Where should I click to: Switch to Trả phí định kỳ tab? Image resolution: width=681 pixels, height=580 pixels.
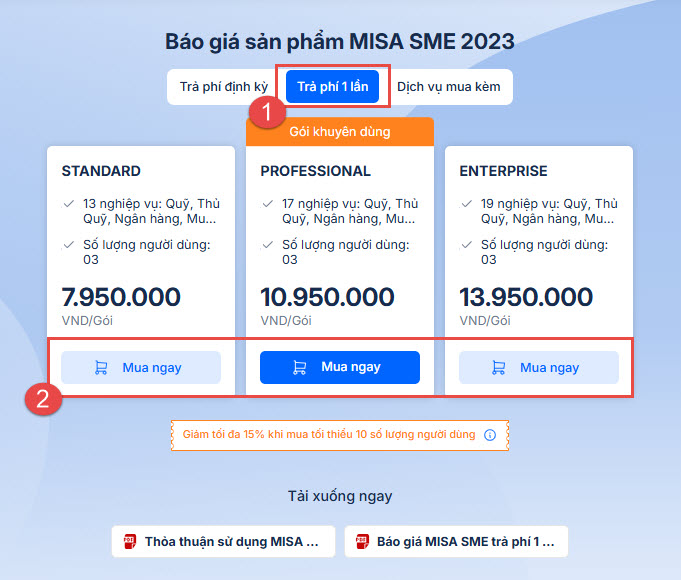[224, 87]
